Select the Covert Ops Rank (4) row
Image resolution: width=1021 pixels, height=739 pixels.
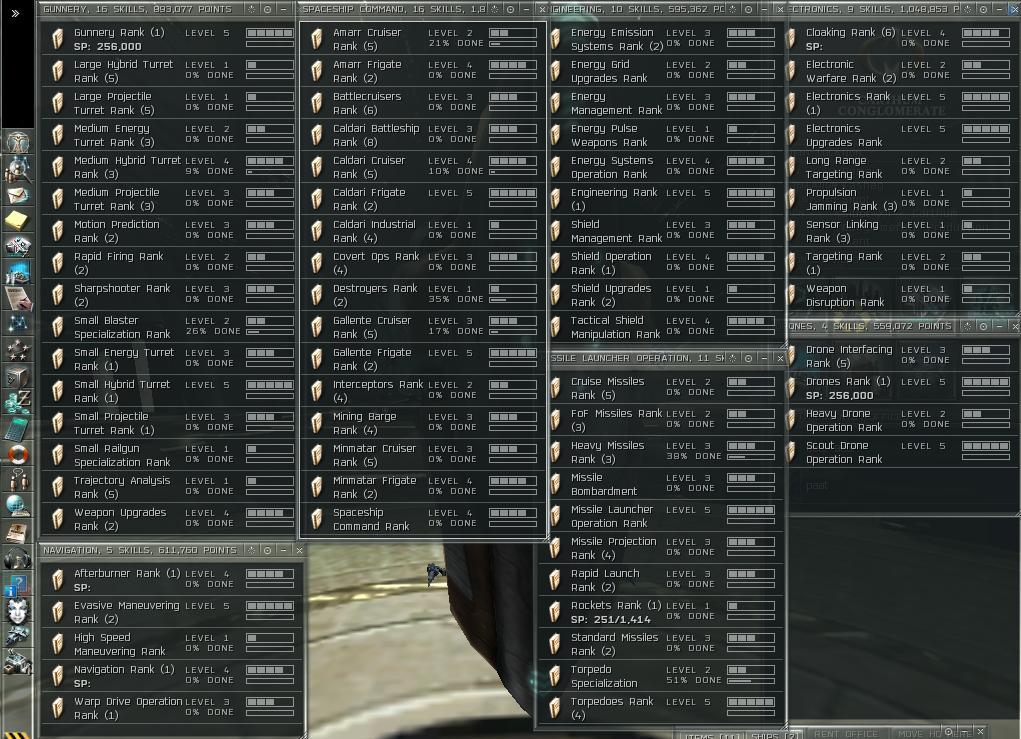coord(423,263)
